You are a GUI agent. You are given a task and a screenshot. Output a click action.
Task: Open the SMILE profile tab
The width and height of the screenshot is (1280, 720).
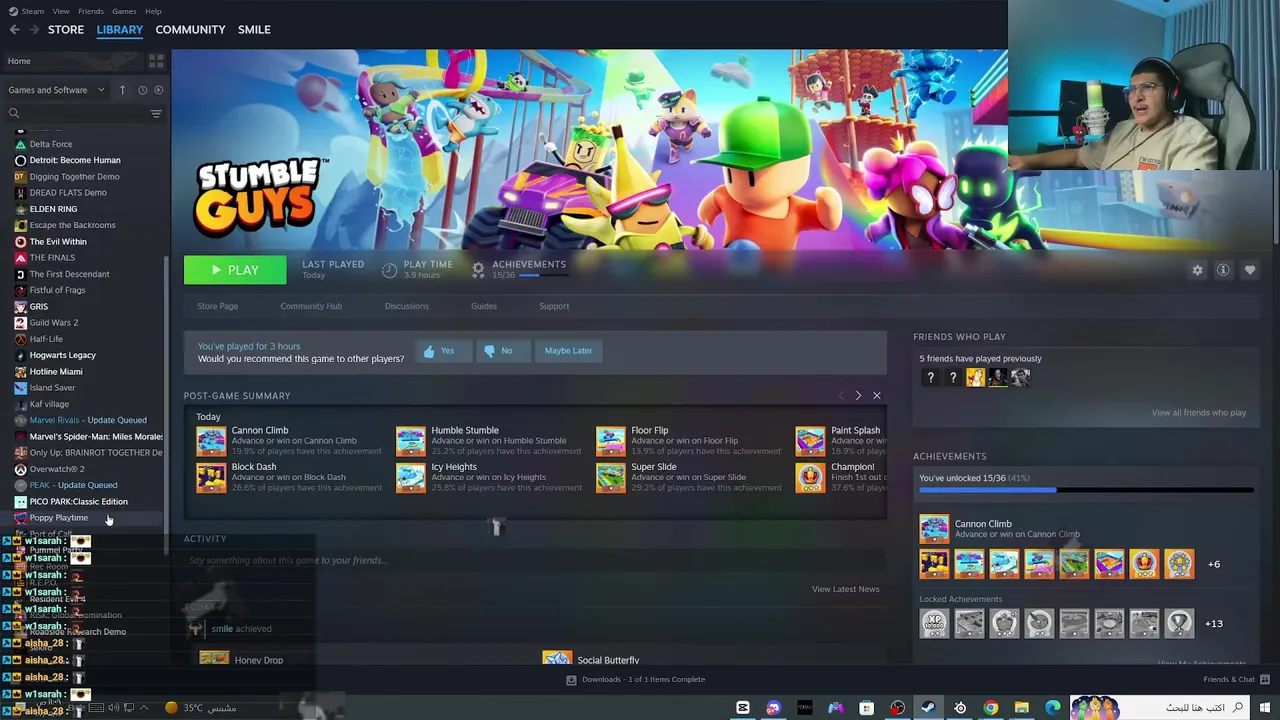tap(254, 30)
